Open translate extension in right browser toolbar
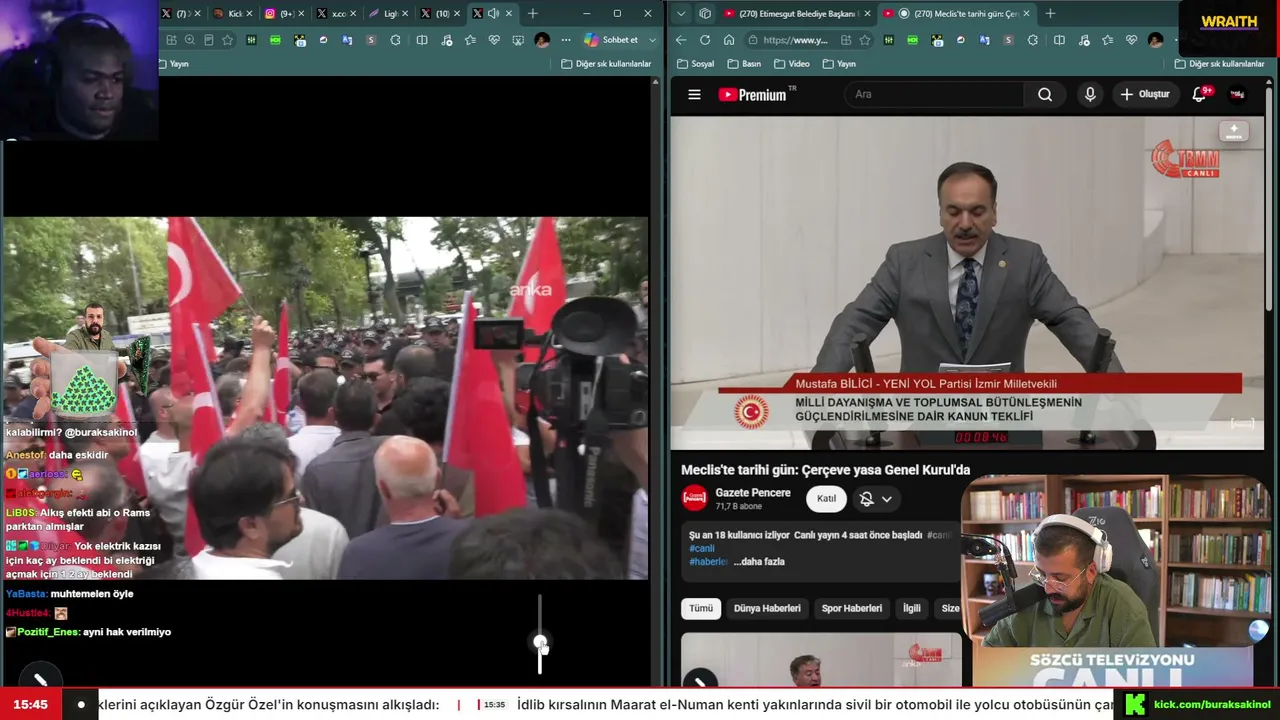1280x720 pixels. [x=986, y=40]
